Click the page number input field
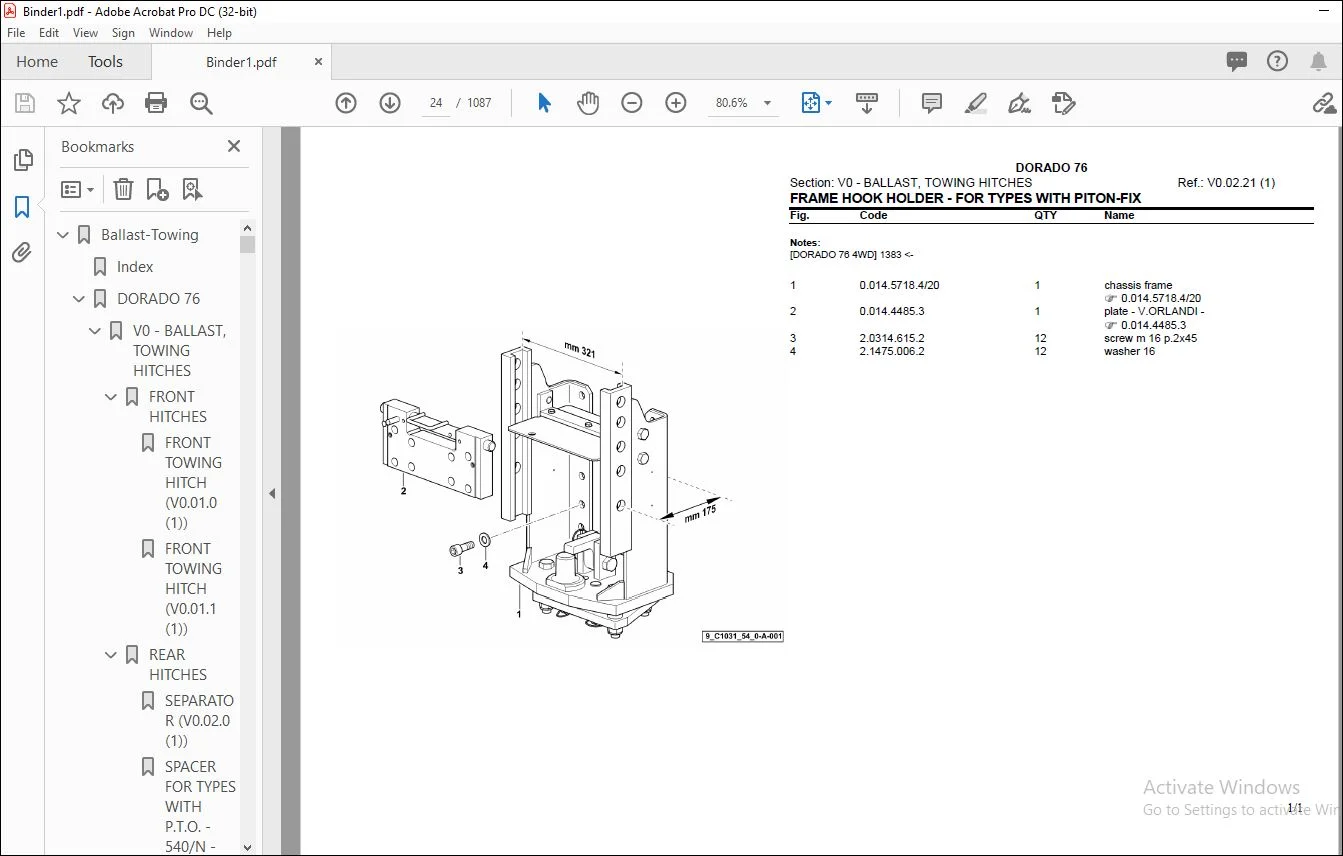This screenshot has width=1343, height=856. click(436, 103)
